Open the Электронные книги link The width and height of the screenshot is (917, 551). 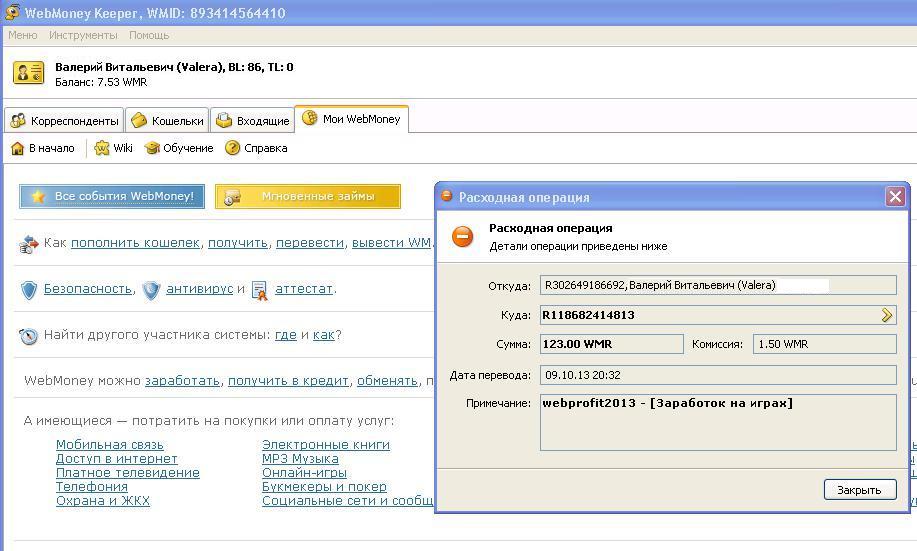point(326,445)
